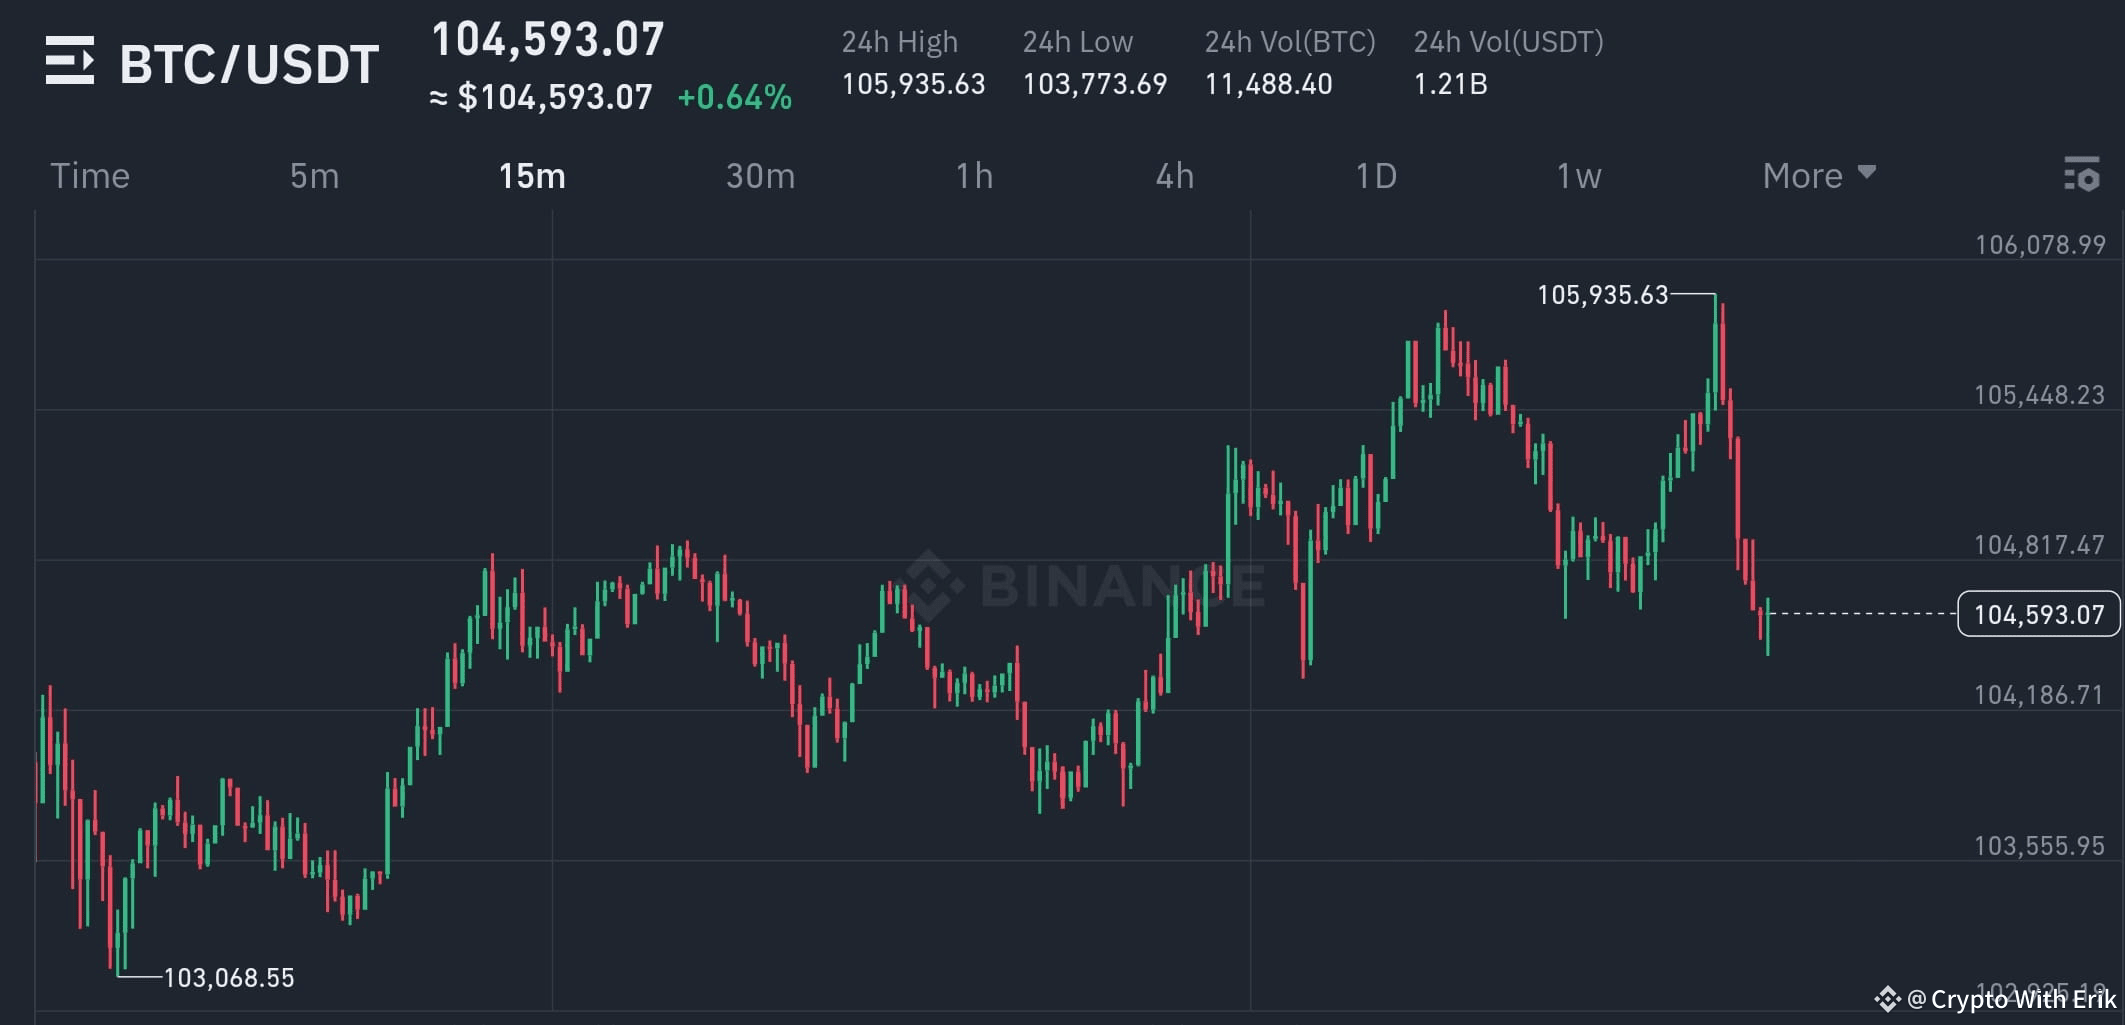Click the 24h Low value 103,773.69
This screenshot has height=1025, width=2125.
click(1094, 84)
